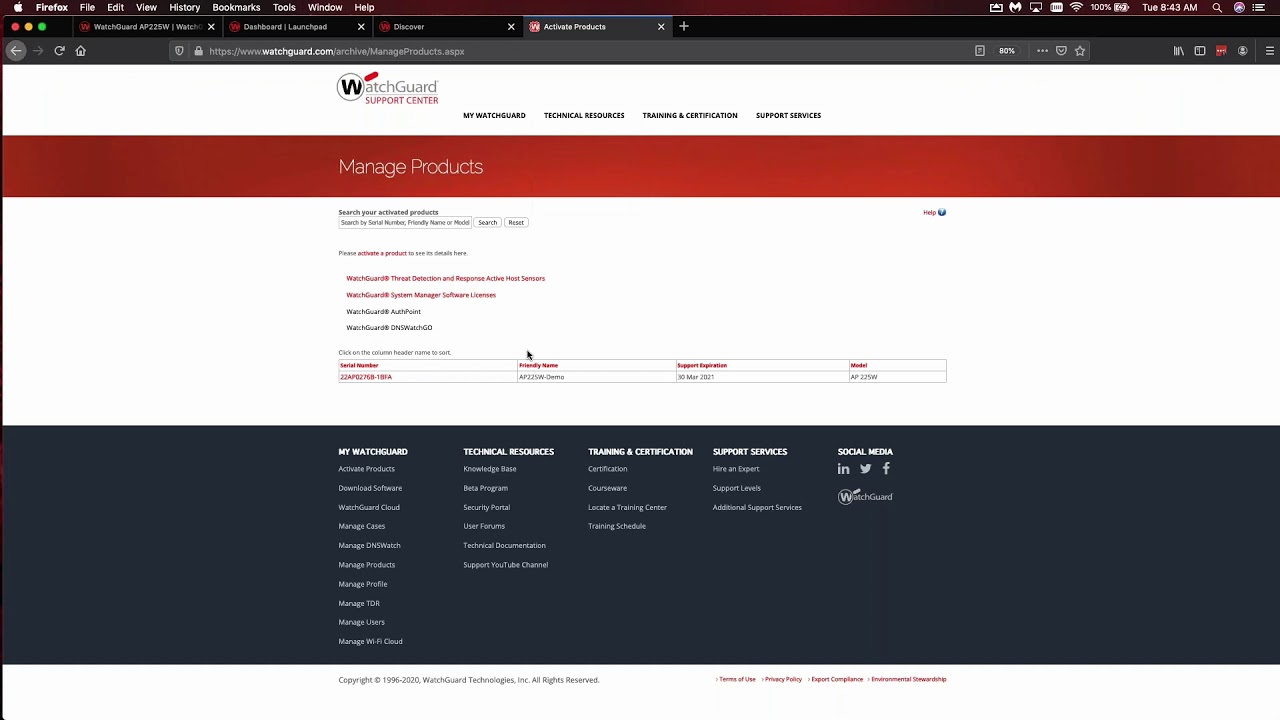Open the TRAINING & CERTIFICATION navigation menu
The height and width of the screenshot is (720, 1280).
[x=690, y=116]
